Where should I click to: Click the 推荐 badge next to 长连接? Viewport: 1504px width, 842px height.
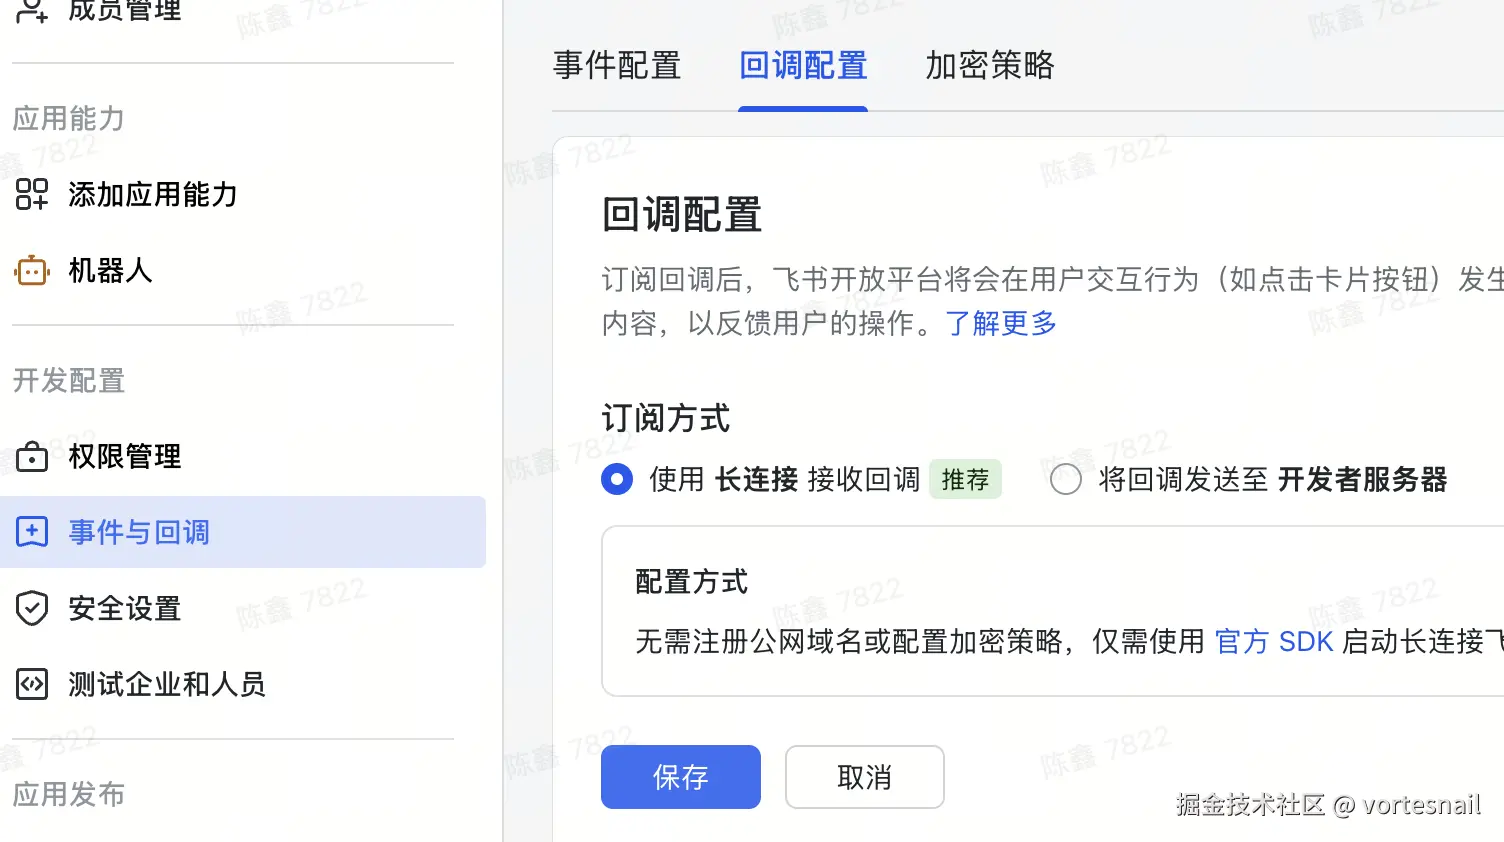tap(965, 479)
